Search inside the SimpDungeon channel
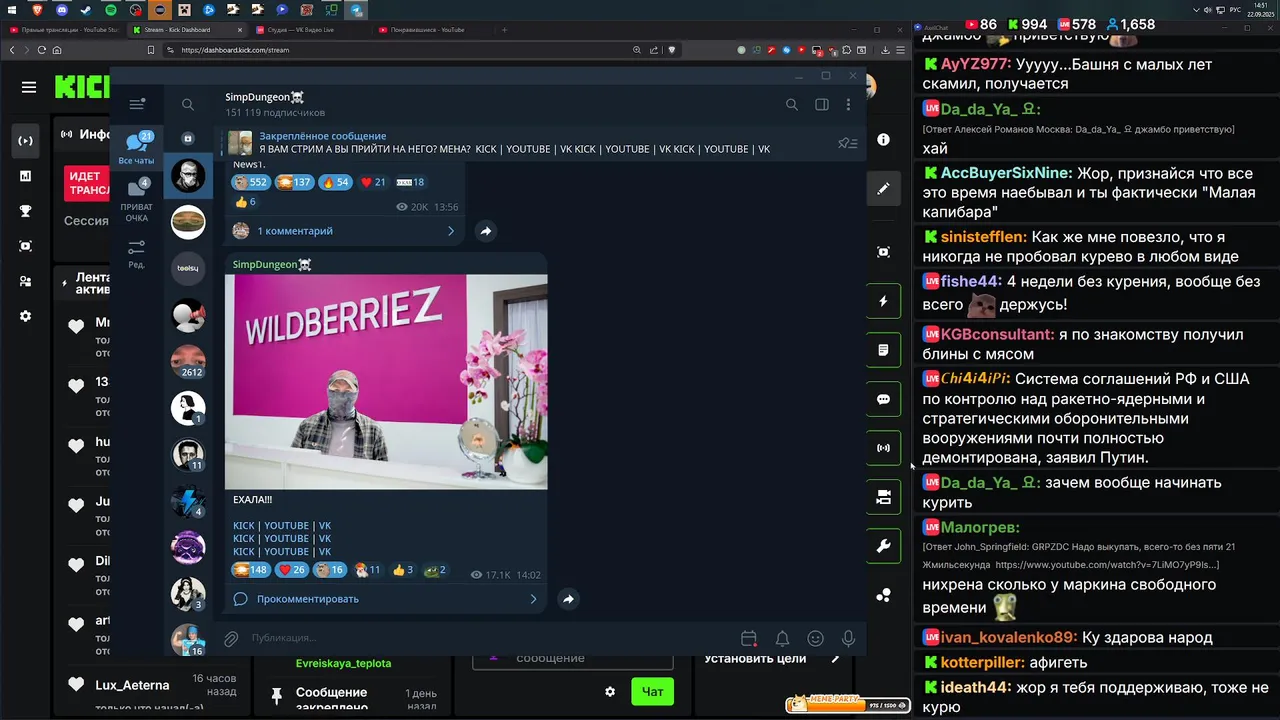This screenshot has height=720, width=1280. 792,104
